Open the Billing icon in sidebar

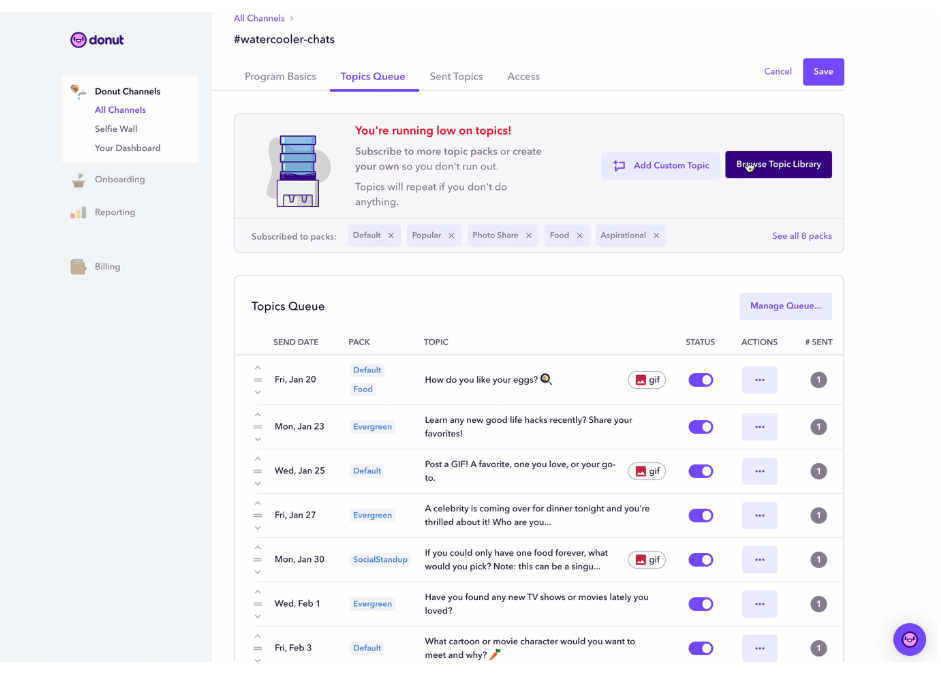pyautogui.click(x=78, y=267)
